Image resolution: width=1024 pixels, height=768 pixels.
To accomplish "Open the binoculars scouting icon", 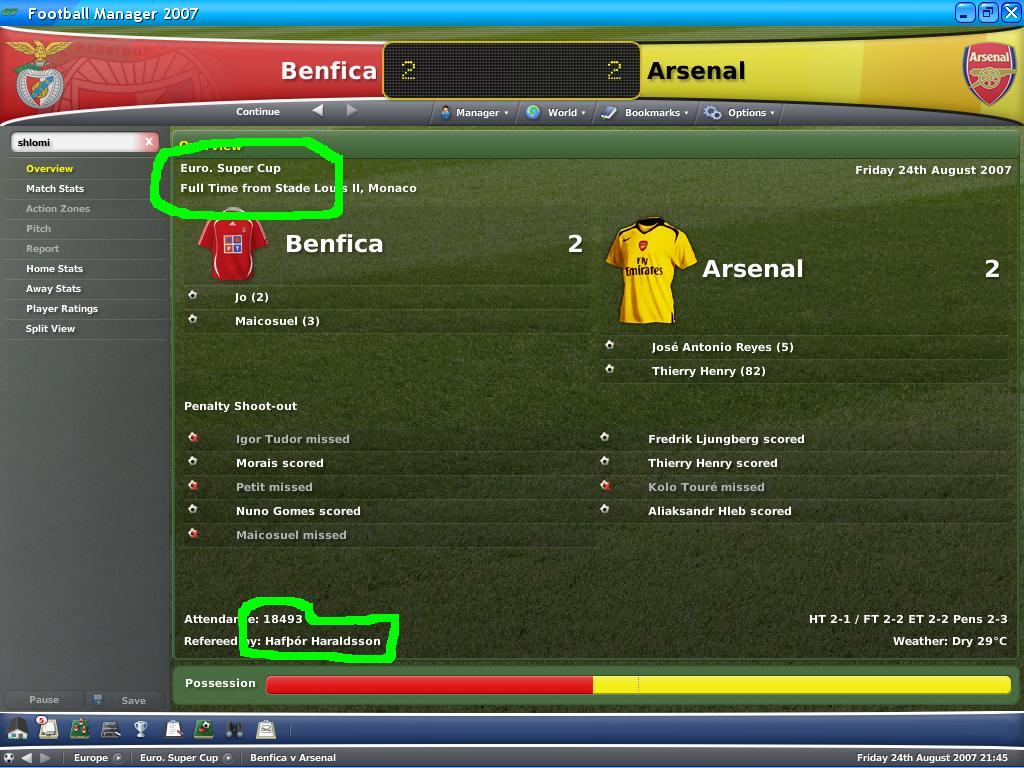I will pos(234,729).
